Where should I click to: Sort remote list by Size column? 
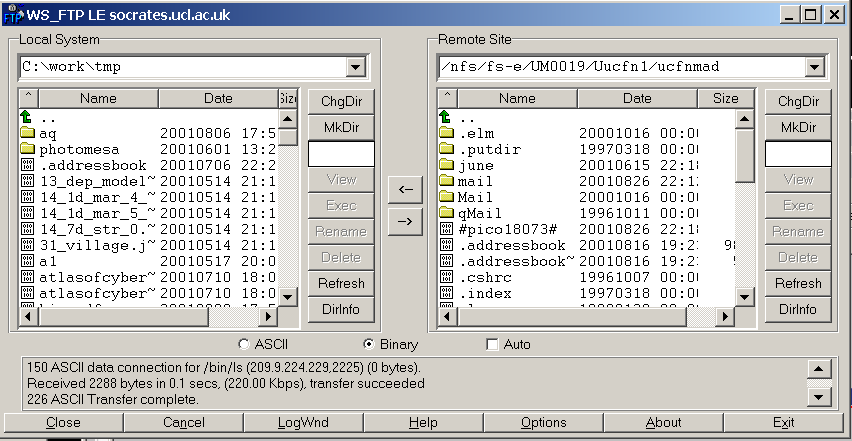pyautogui.click(x=725, y=98)
